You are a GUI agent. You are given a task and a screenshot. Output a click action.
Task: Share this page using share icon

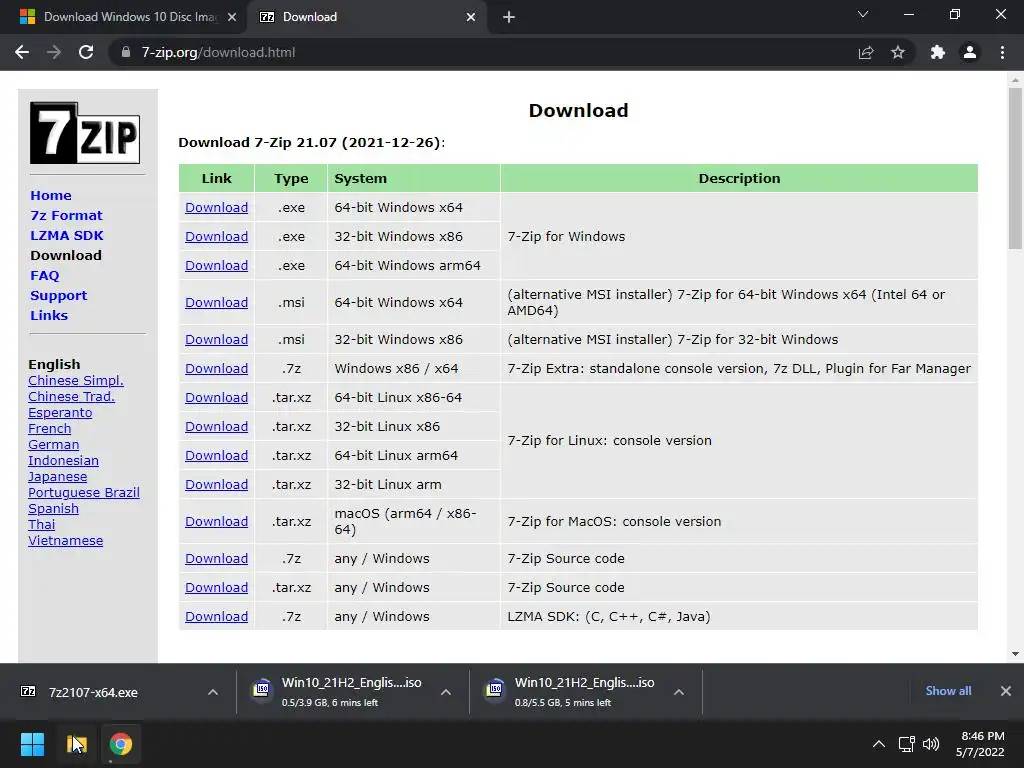(x=866, y=52)
